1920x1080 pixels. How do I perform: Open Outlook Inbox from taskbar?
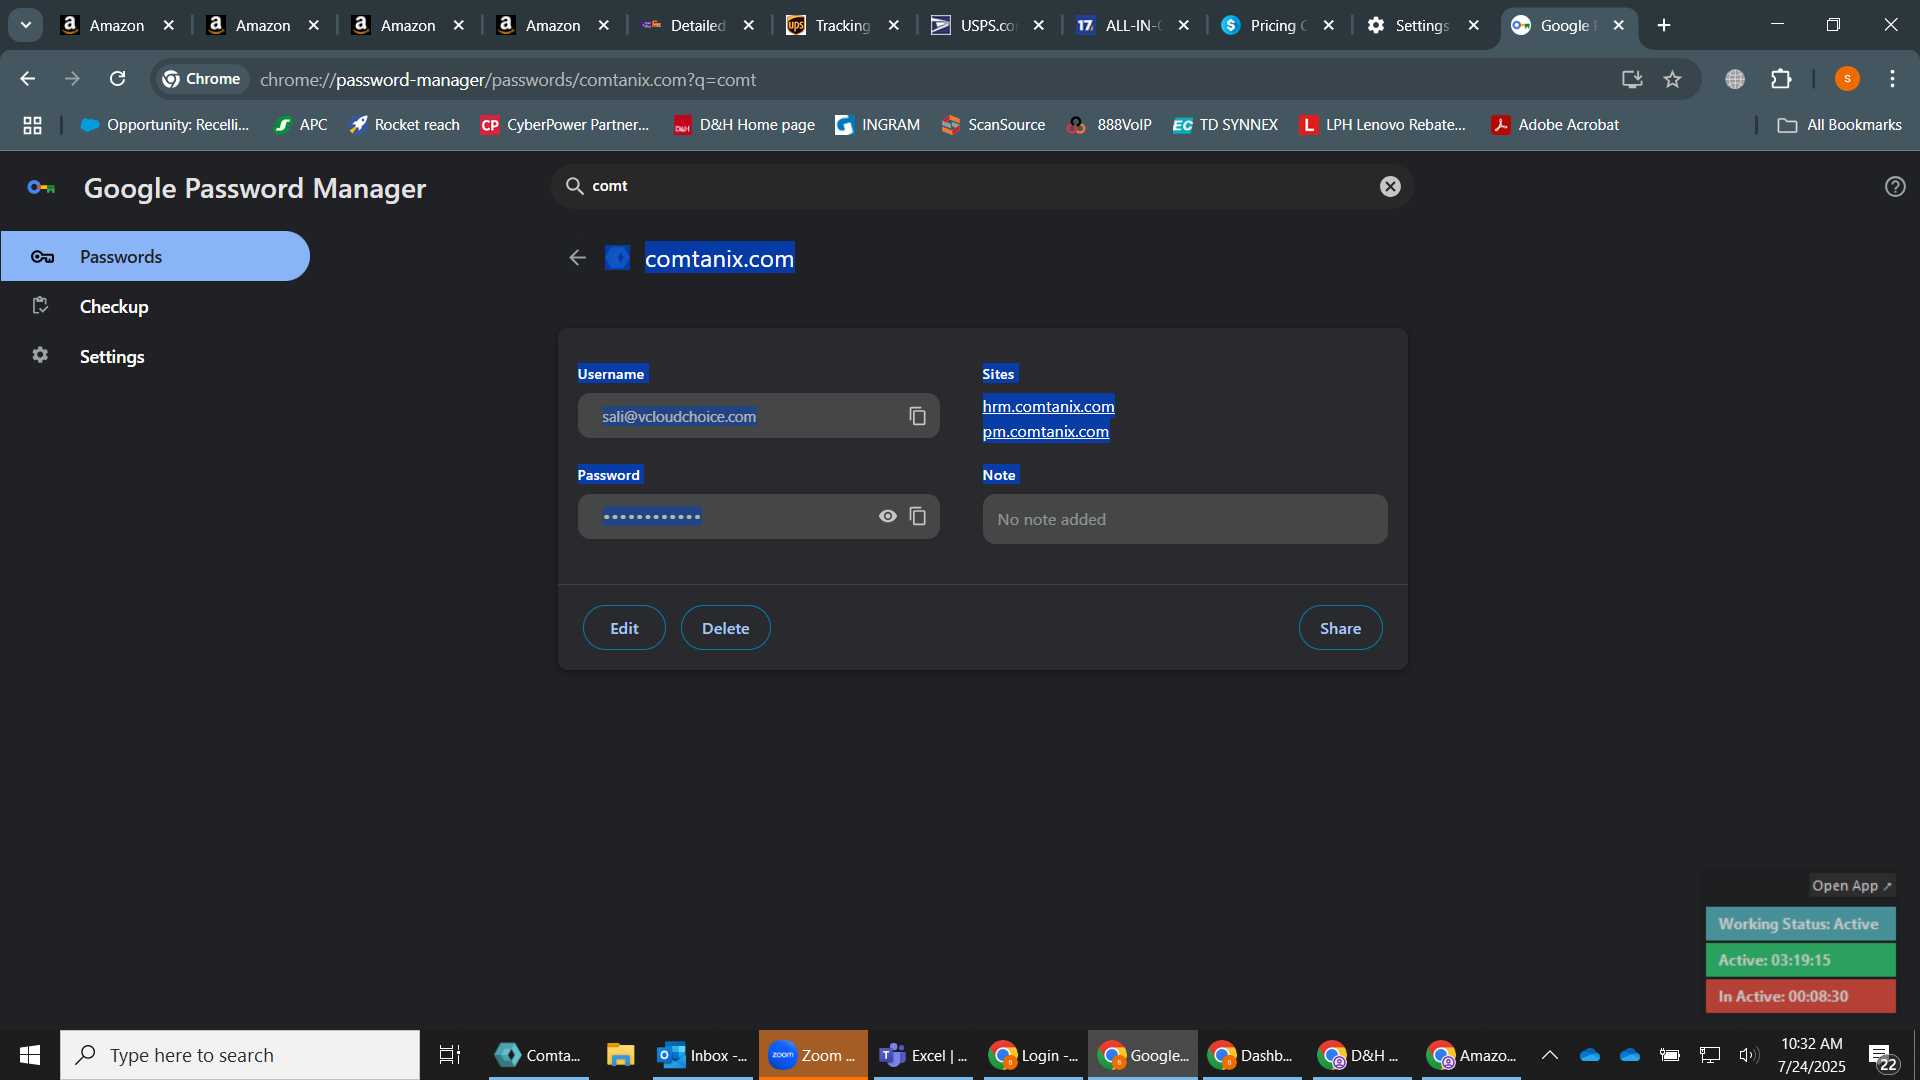point(702,1055)
